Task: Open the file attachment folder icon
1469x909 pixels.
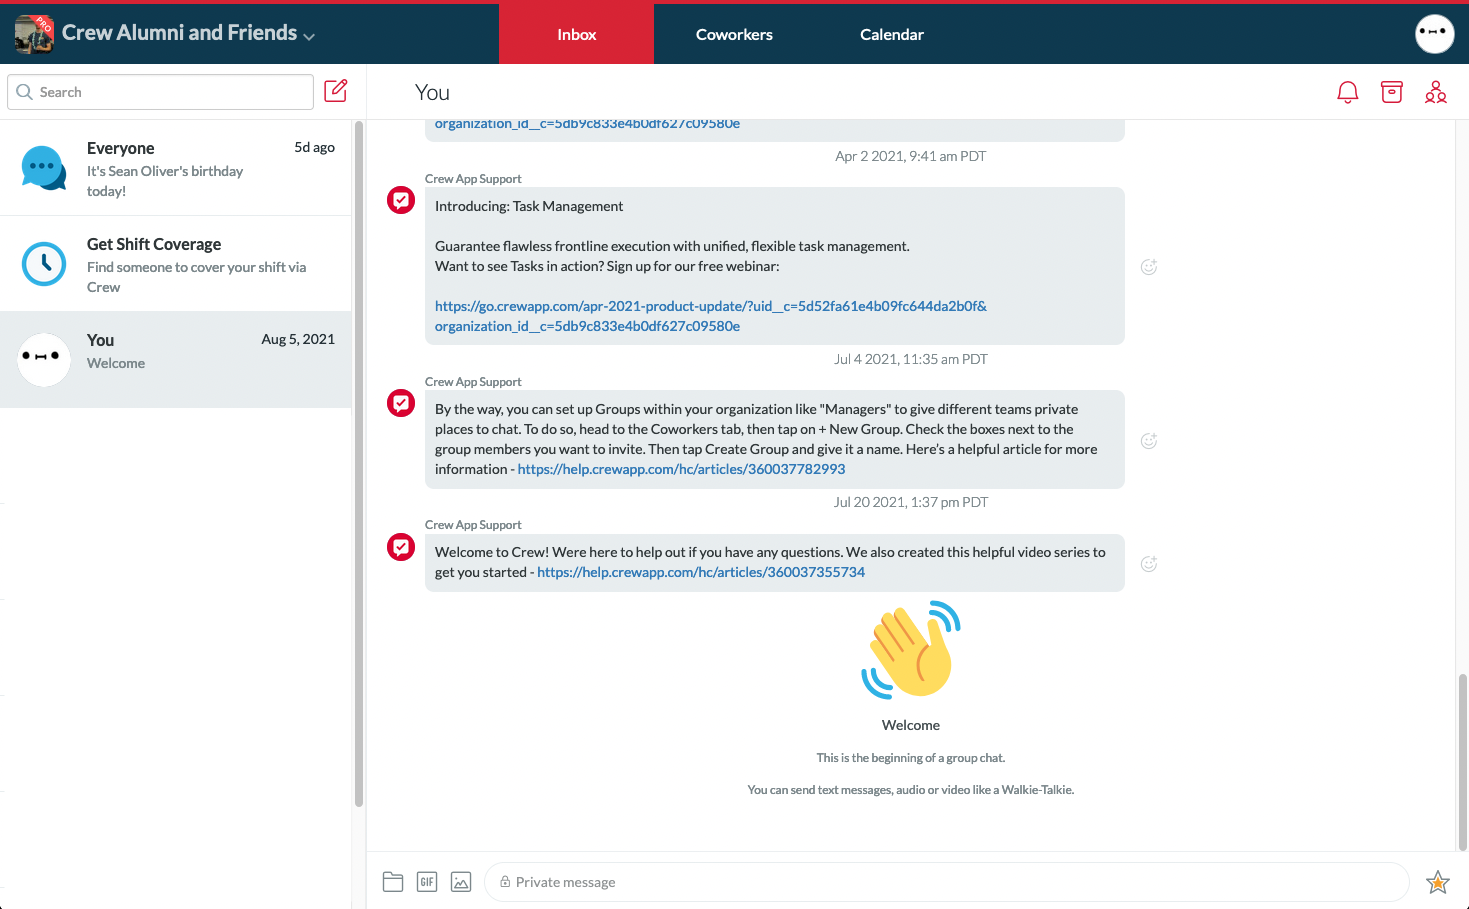Action: 393,881
